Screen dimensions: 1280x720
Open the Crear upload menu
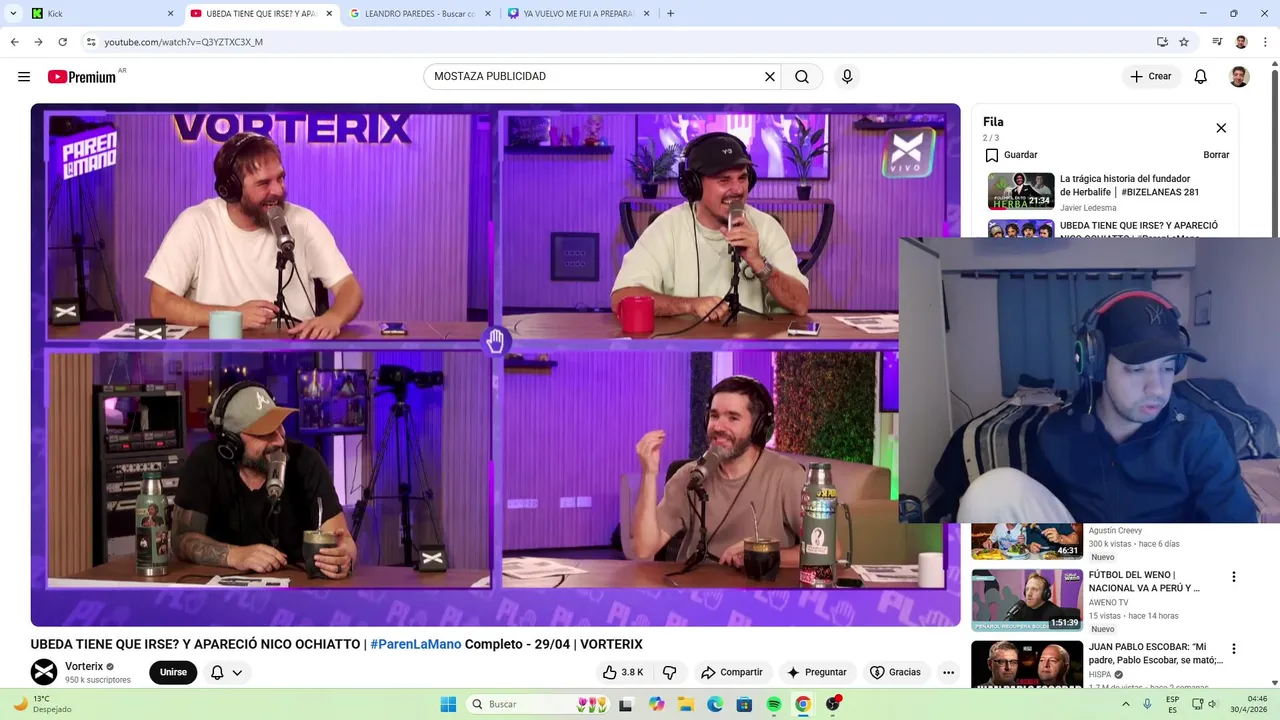tap(1151, 77)
